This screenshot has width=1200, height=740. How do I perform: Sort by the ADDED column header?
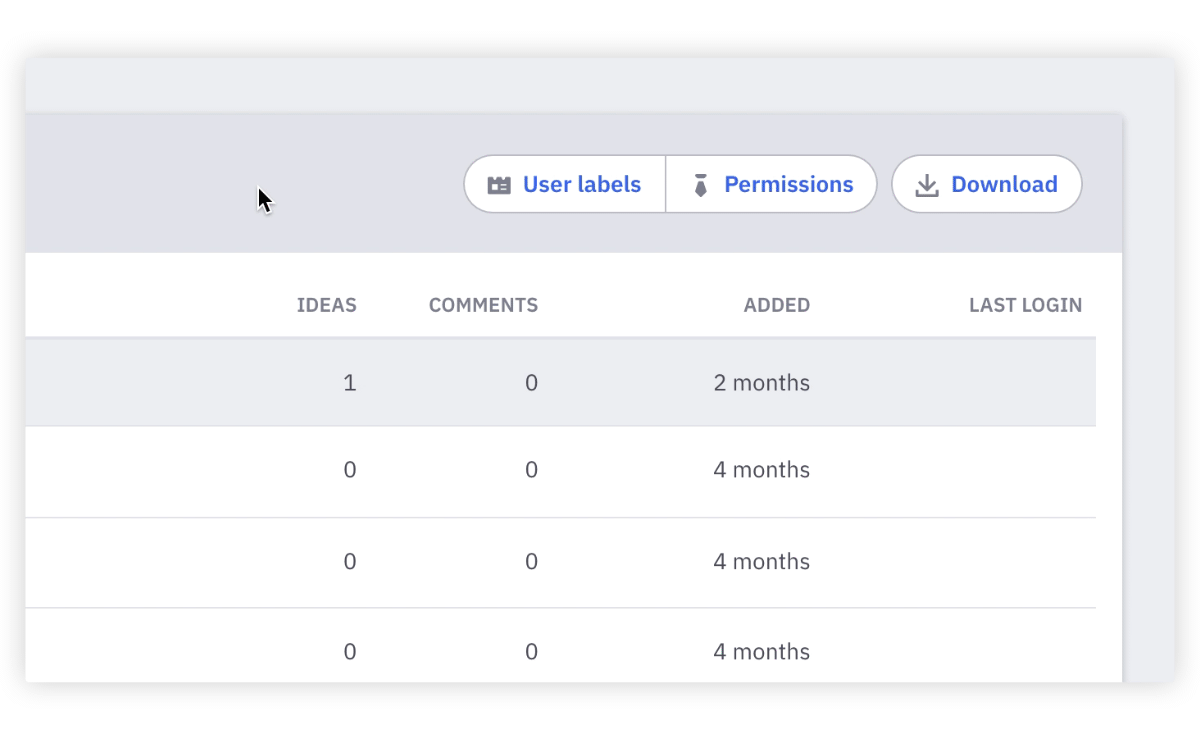777,305
